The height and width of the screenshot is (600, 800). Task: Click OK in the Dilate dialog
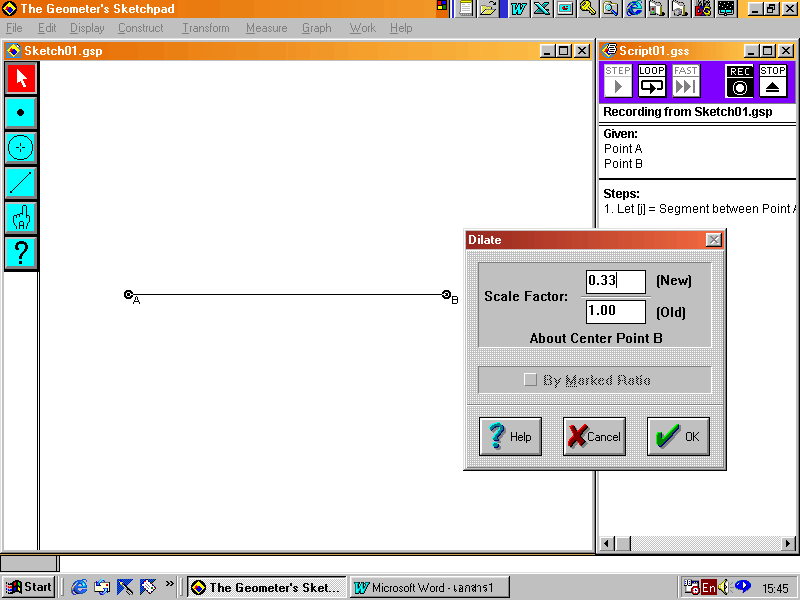[678, 436]
